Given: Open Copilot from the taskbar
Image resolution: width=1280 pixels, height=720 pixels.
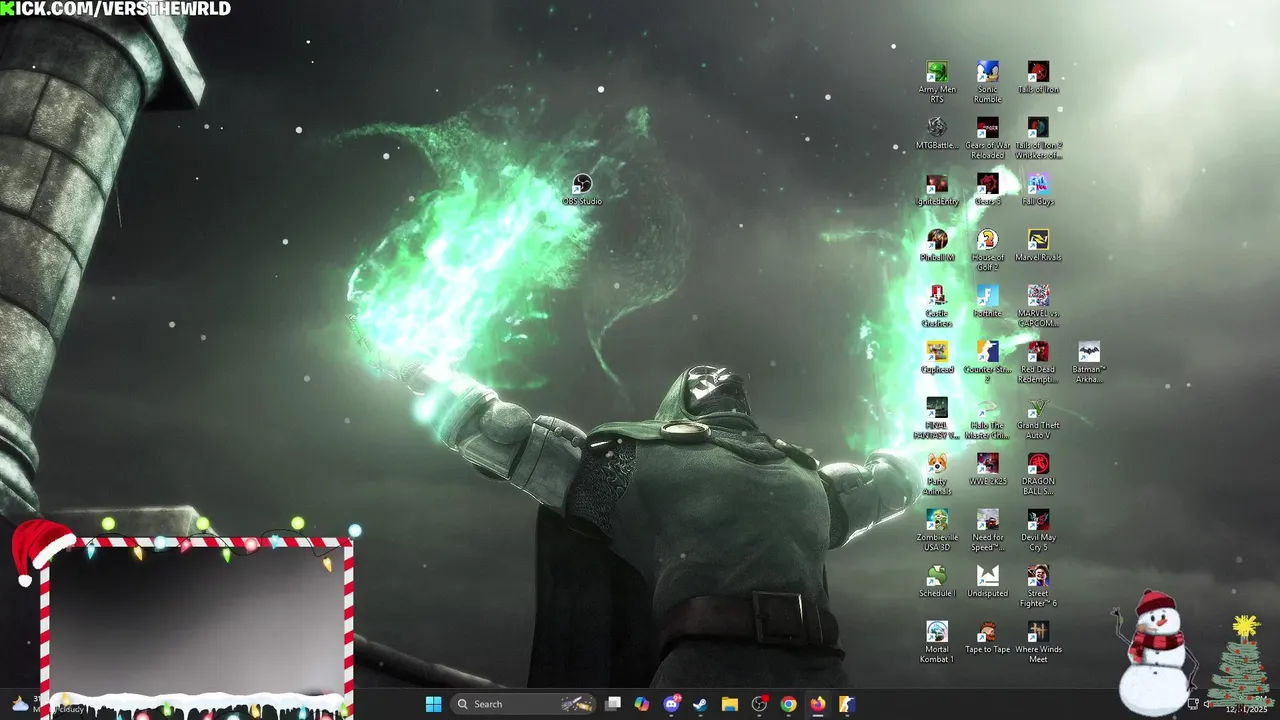Looking at the screenshot, I should click(x=642, y=704).
